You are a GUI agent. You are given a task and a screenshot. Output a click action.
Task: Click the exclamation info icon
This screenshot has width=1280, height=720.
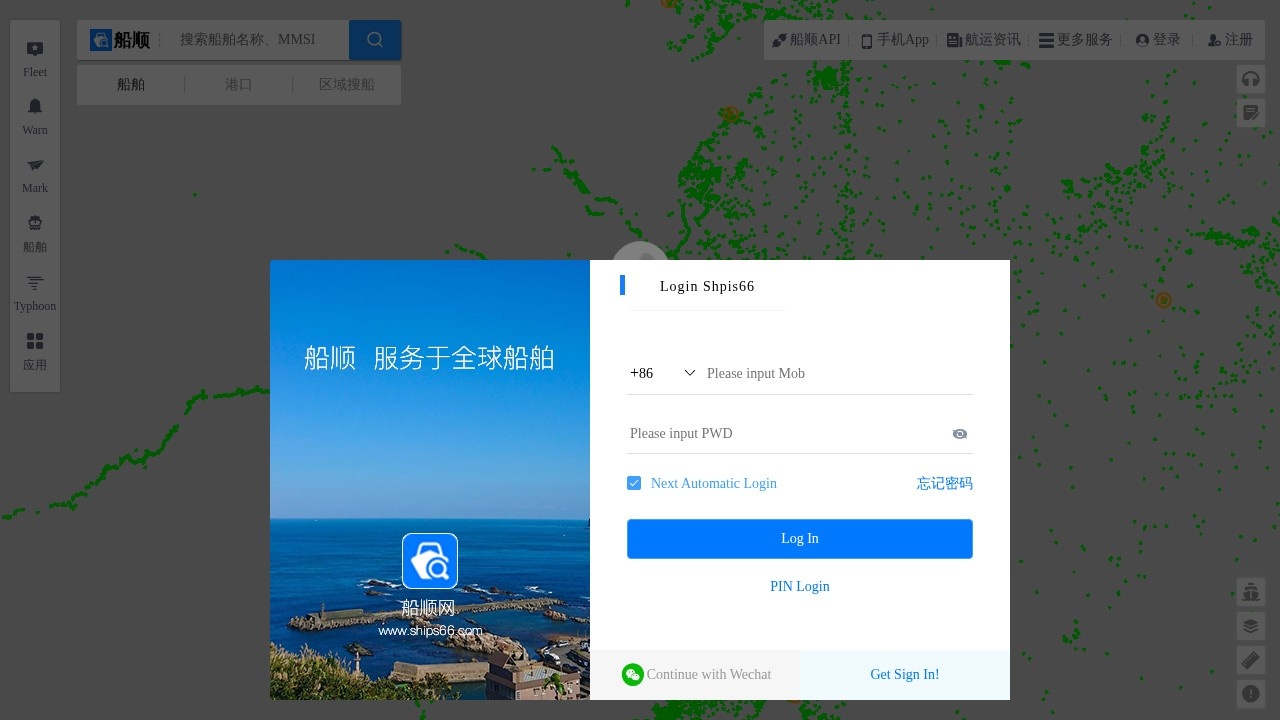tap(1251, 694)
